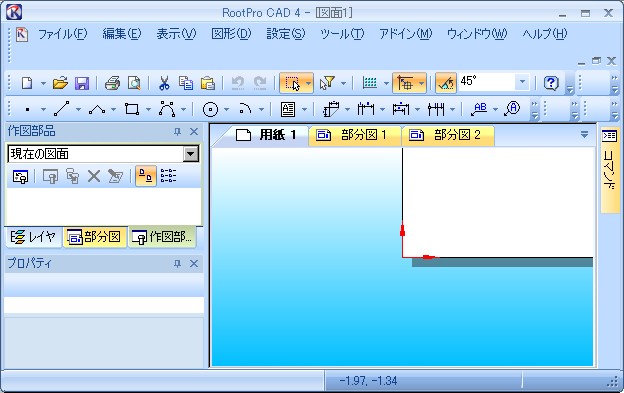Open dropdown arrow next to New icon
The width and height of the screenshot is (624, 393).
pyautogui.click(x=43, y=84)
